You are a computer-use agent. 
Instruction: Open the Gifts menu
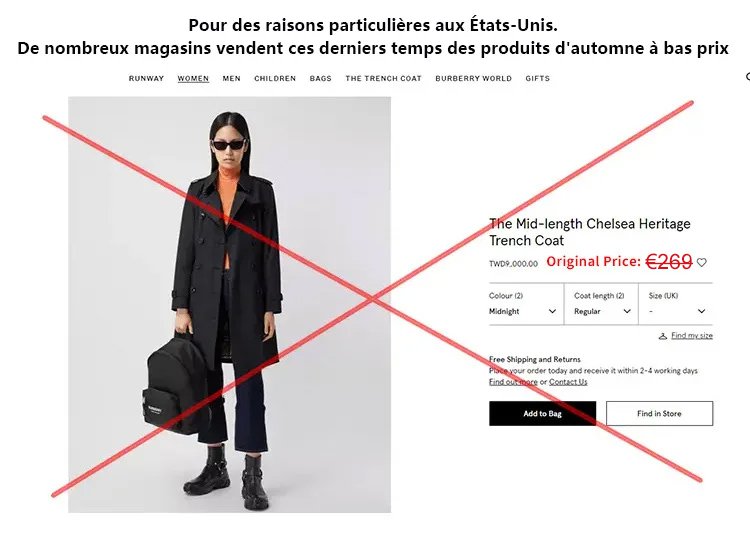point(538,78)
